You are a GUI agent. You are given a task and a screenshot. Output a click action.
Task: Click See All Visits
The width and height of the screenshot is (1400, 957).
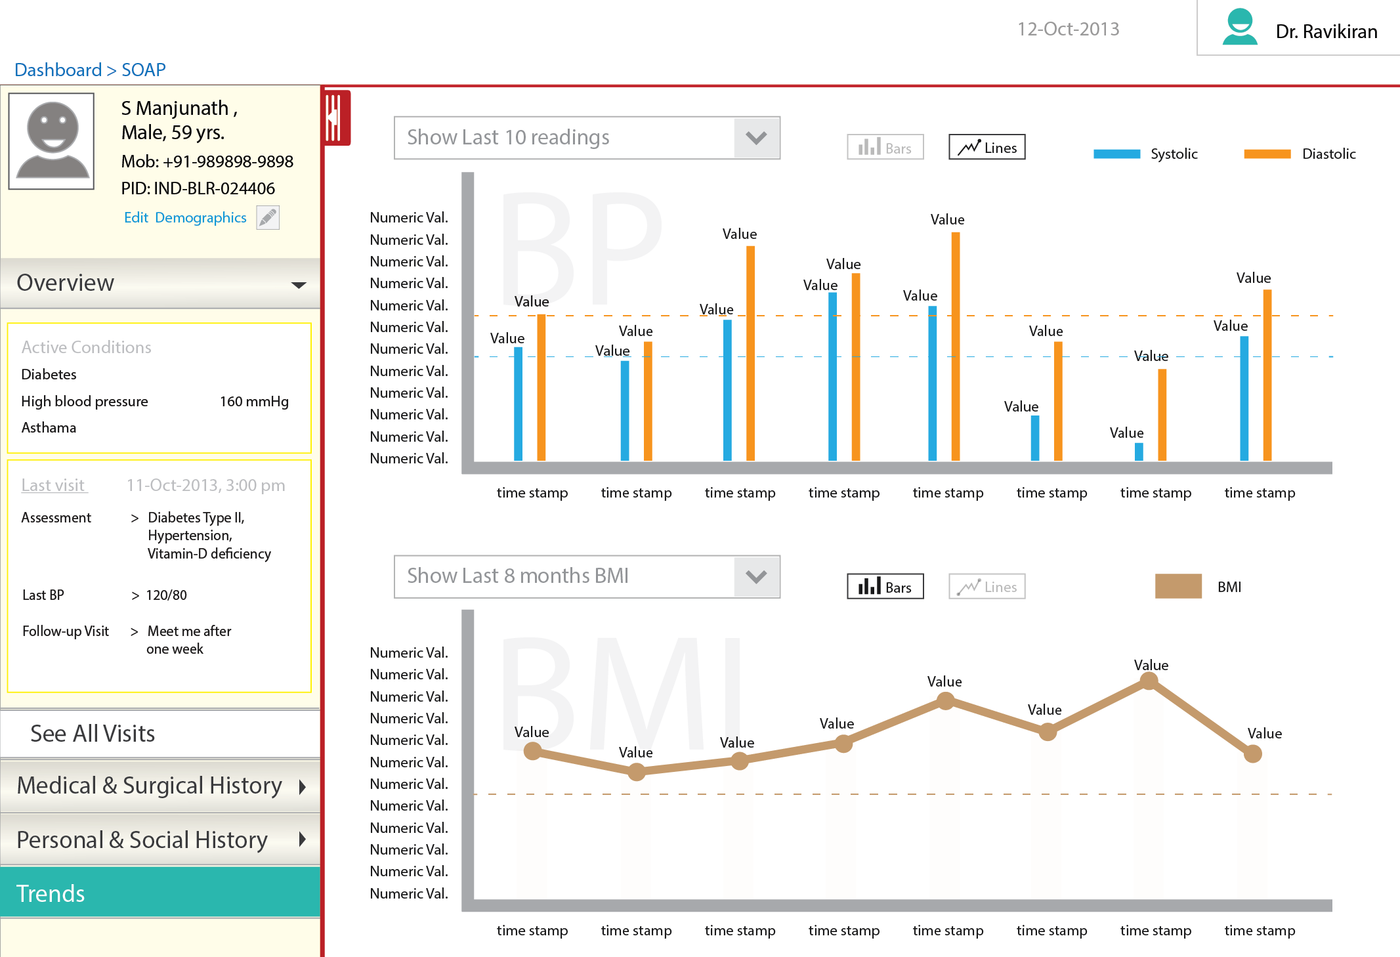point(160,733)
